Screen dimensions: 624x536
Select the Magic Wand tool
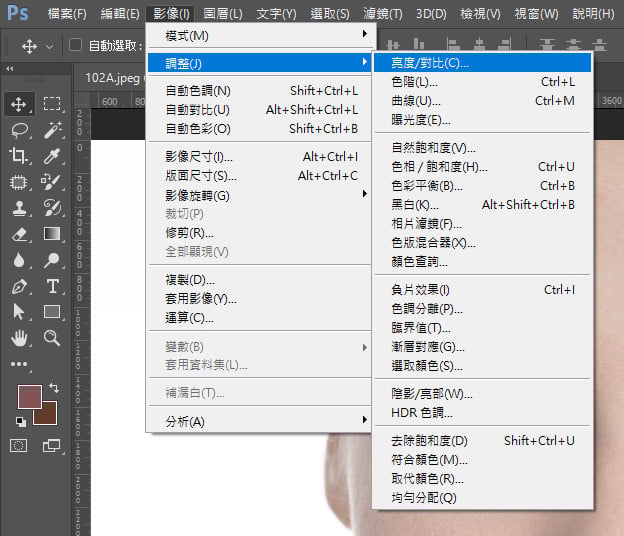[52, 130]
